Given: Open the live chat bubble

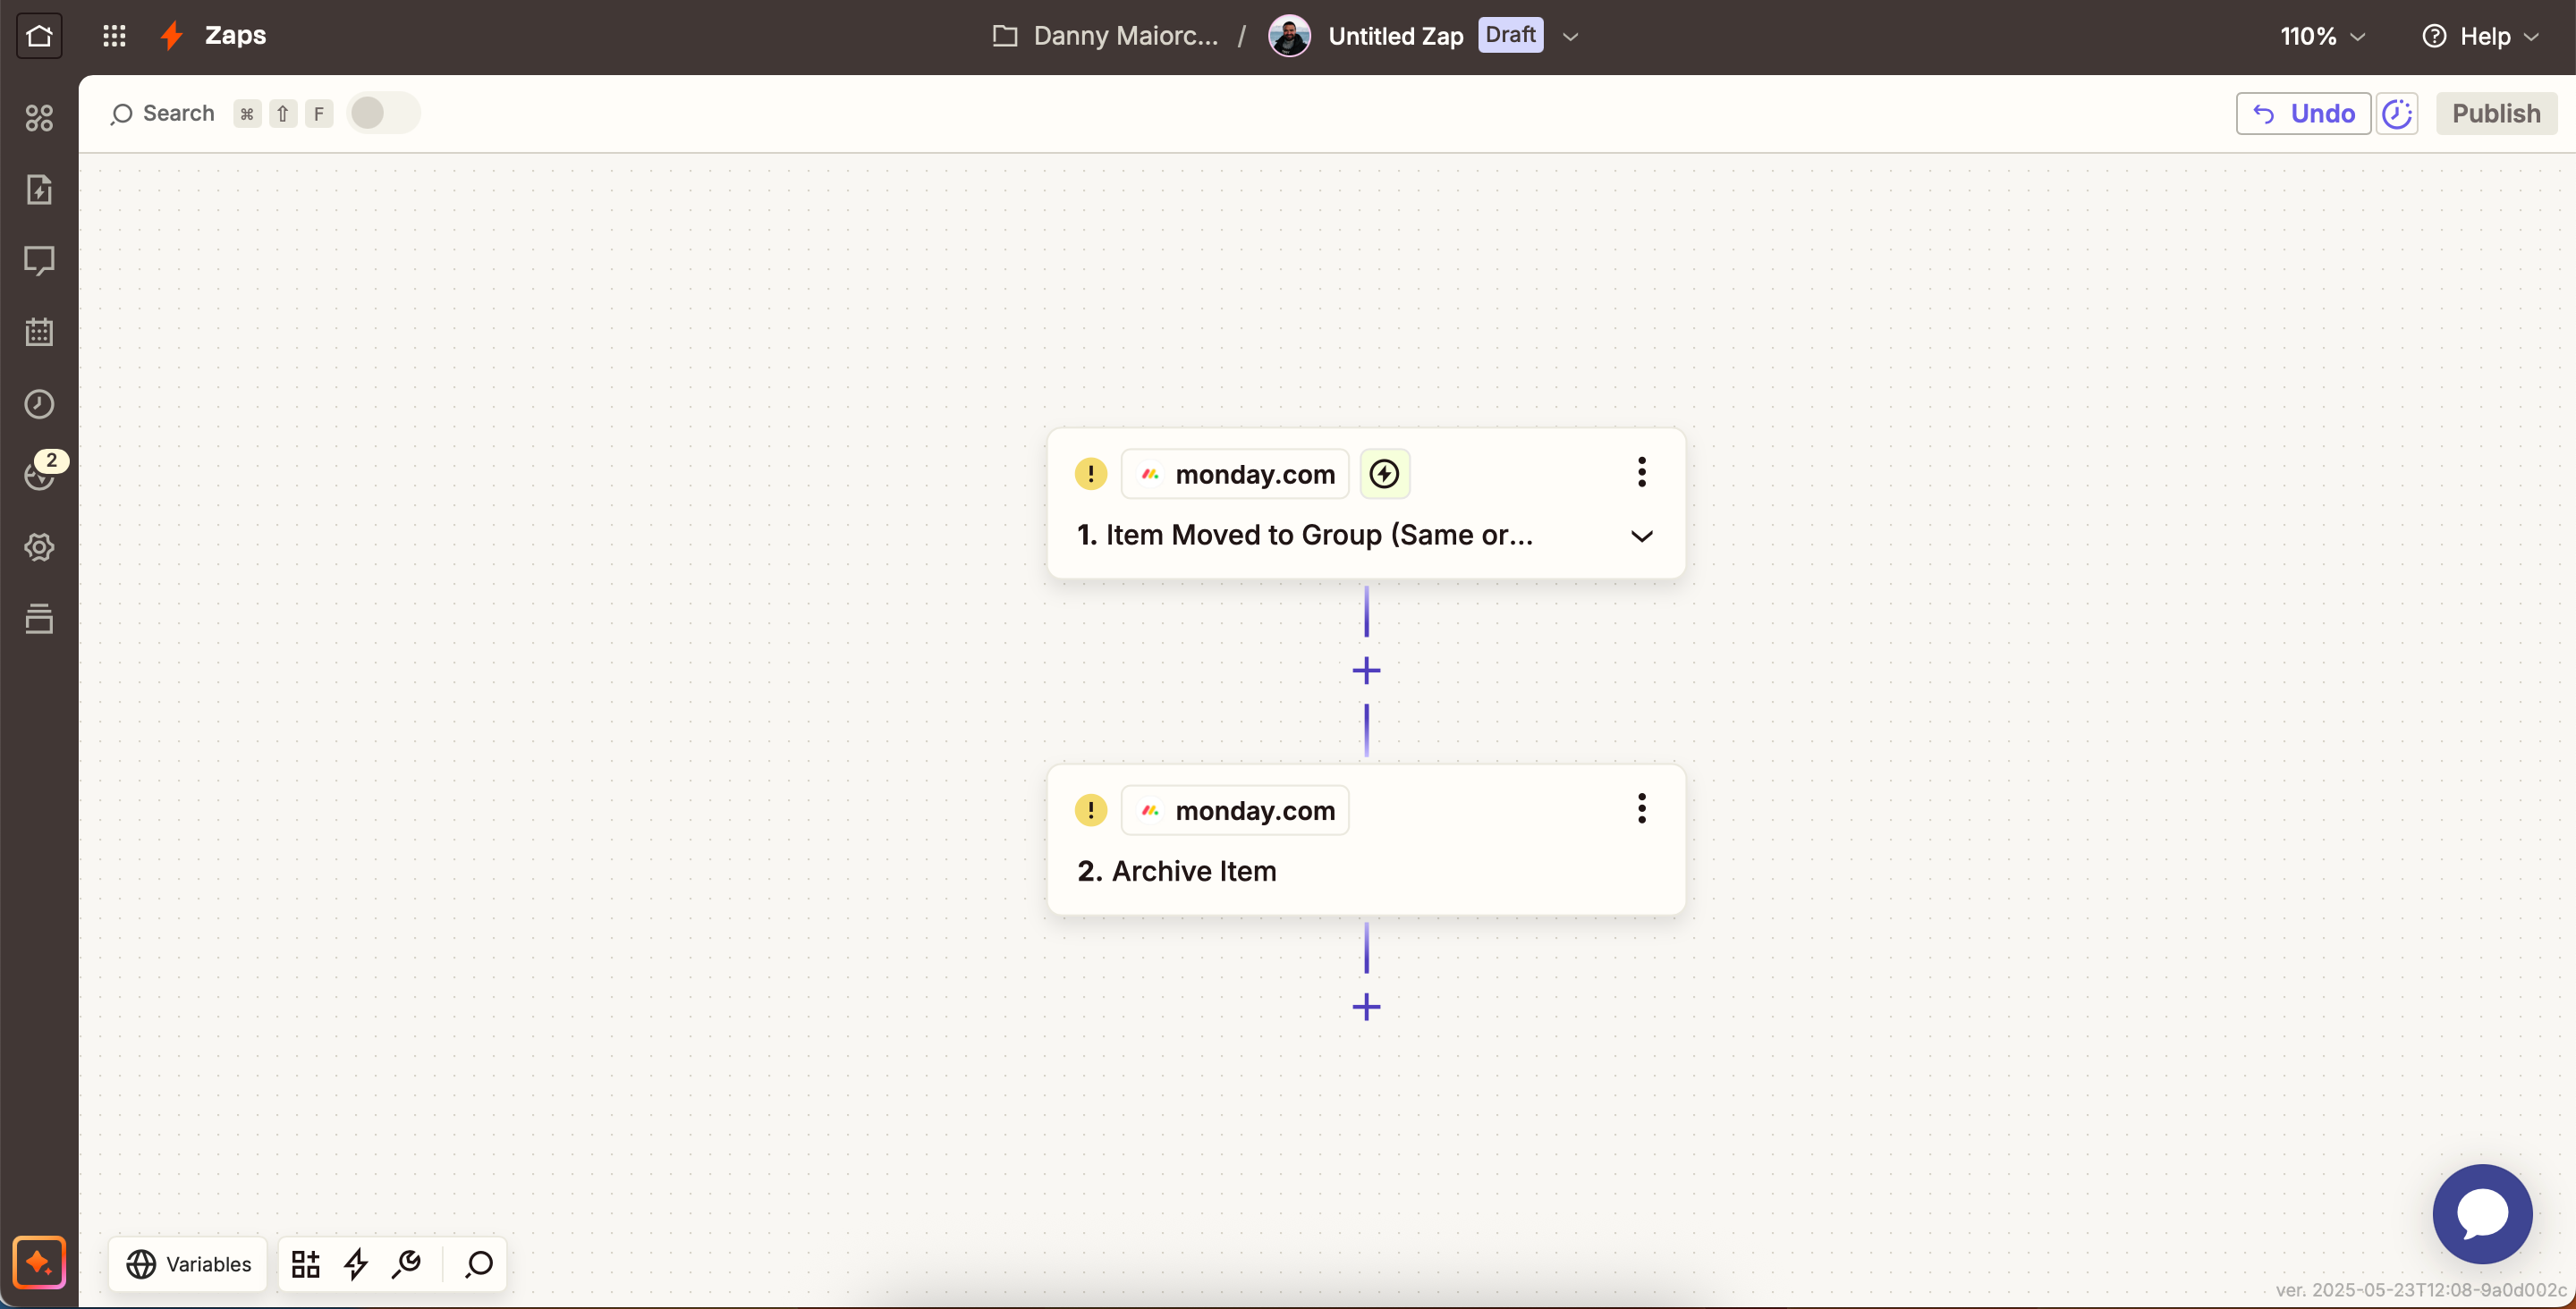Looking at the screenshot, I should tap(2481, 1214).
